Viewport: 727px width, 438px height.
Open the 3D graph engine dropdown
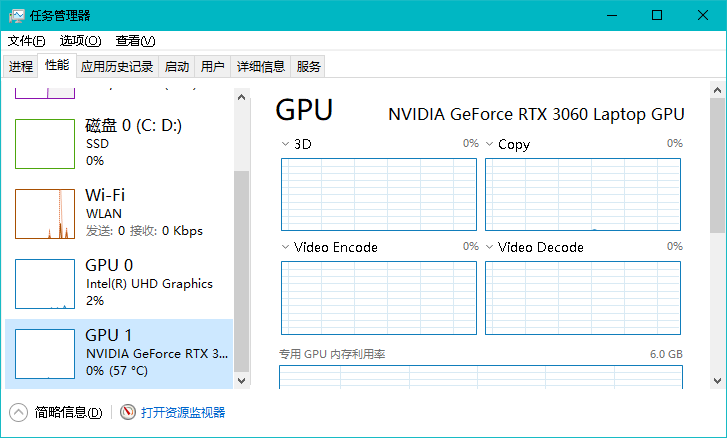[286, 144]
